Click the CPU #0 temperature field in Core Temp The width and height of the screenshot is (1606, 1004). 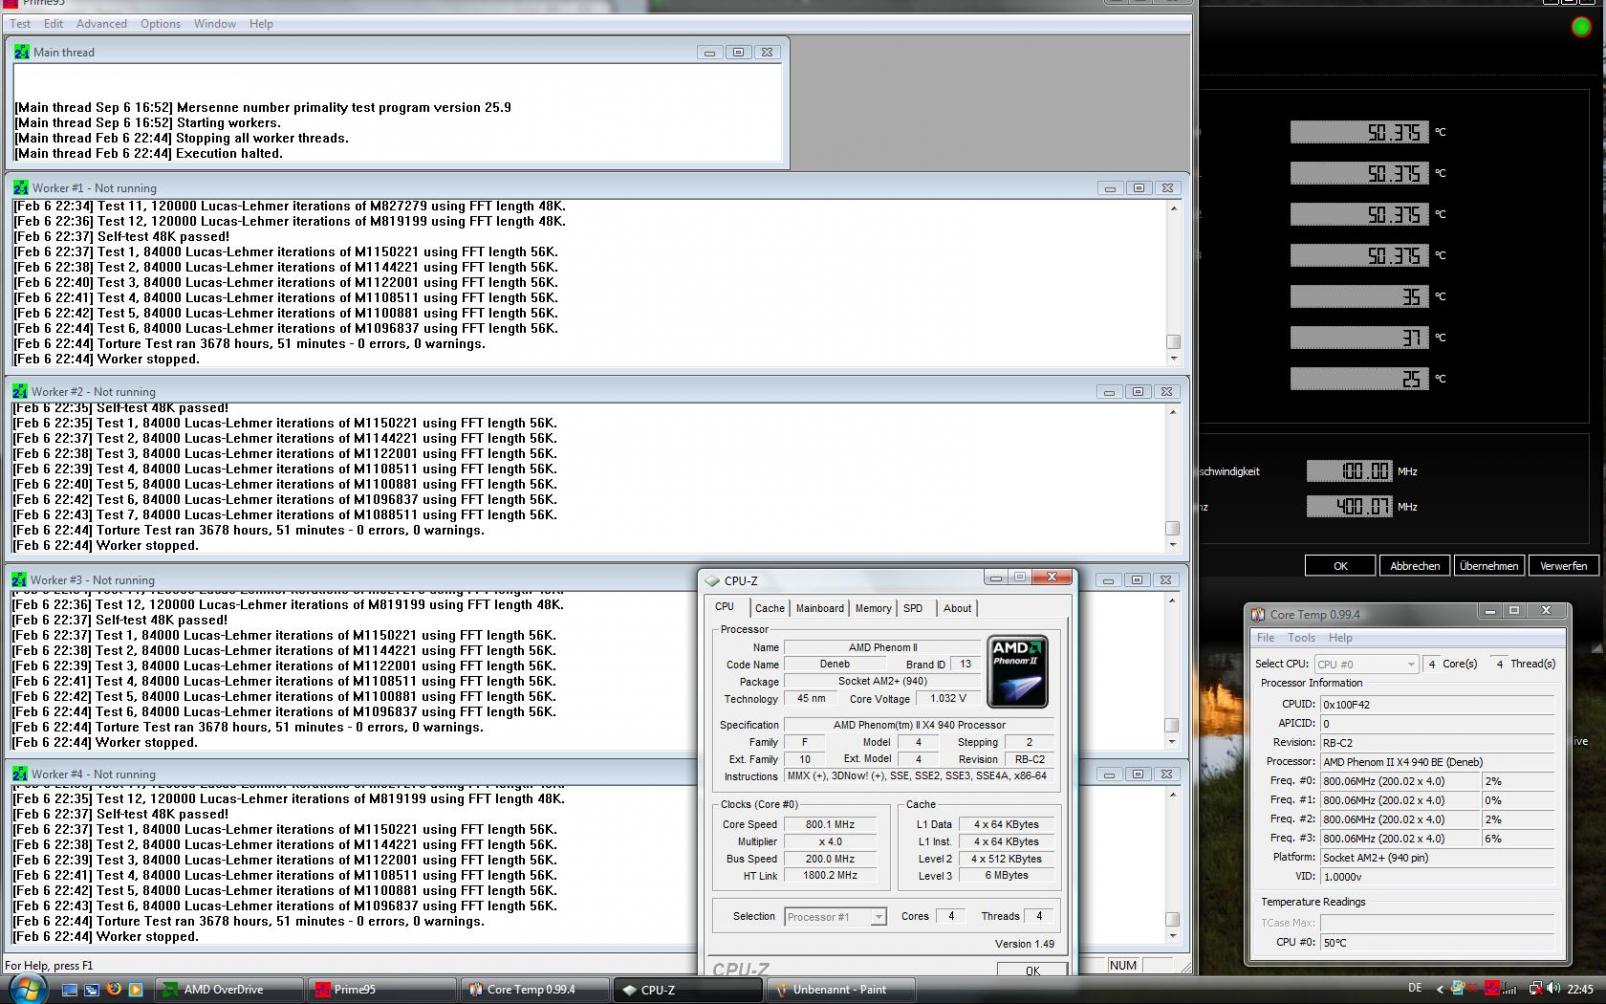tap(1438, 942)
